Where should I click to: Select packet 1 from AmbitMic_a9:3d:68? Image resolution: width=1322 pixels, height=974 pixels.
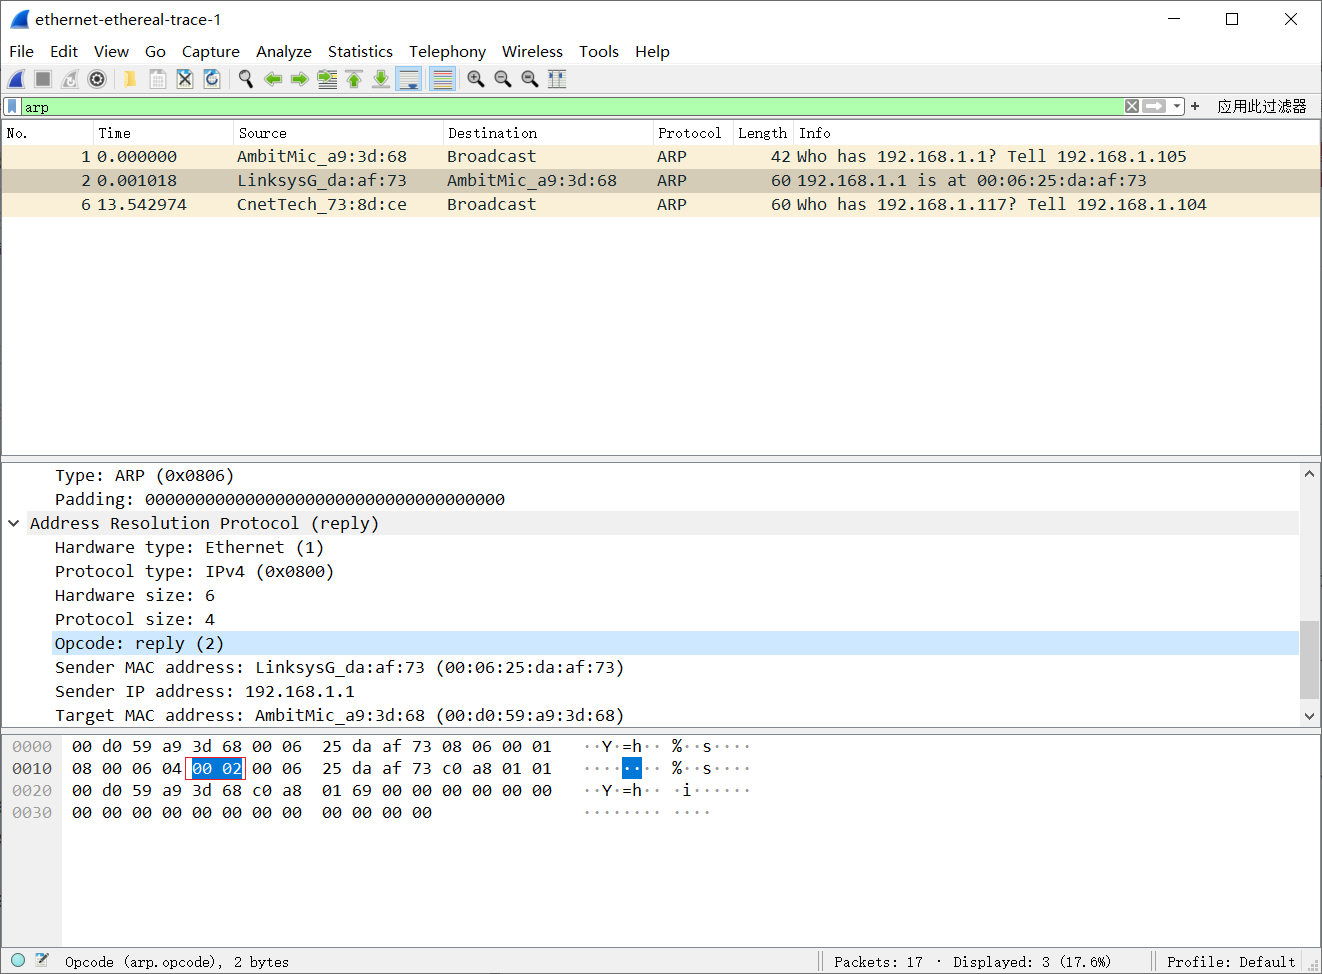coord(660,157)
